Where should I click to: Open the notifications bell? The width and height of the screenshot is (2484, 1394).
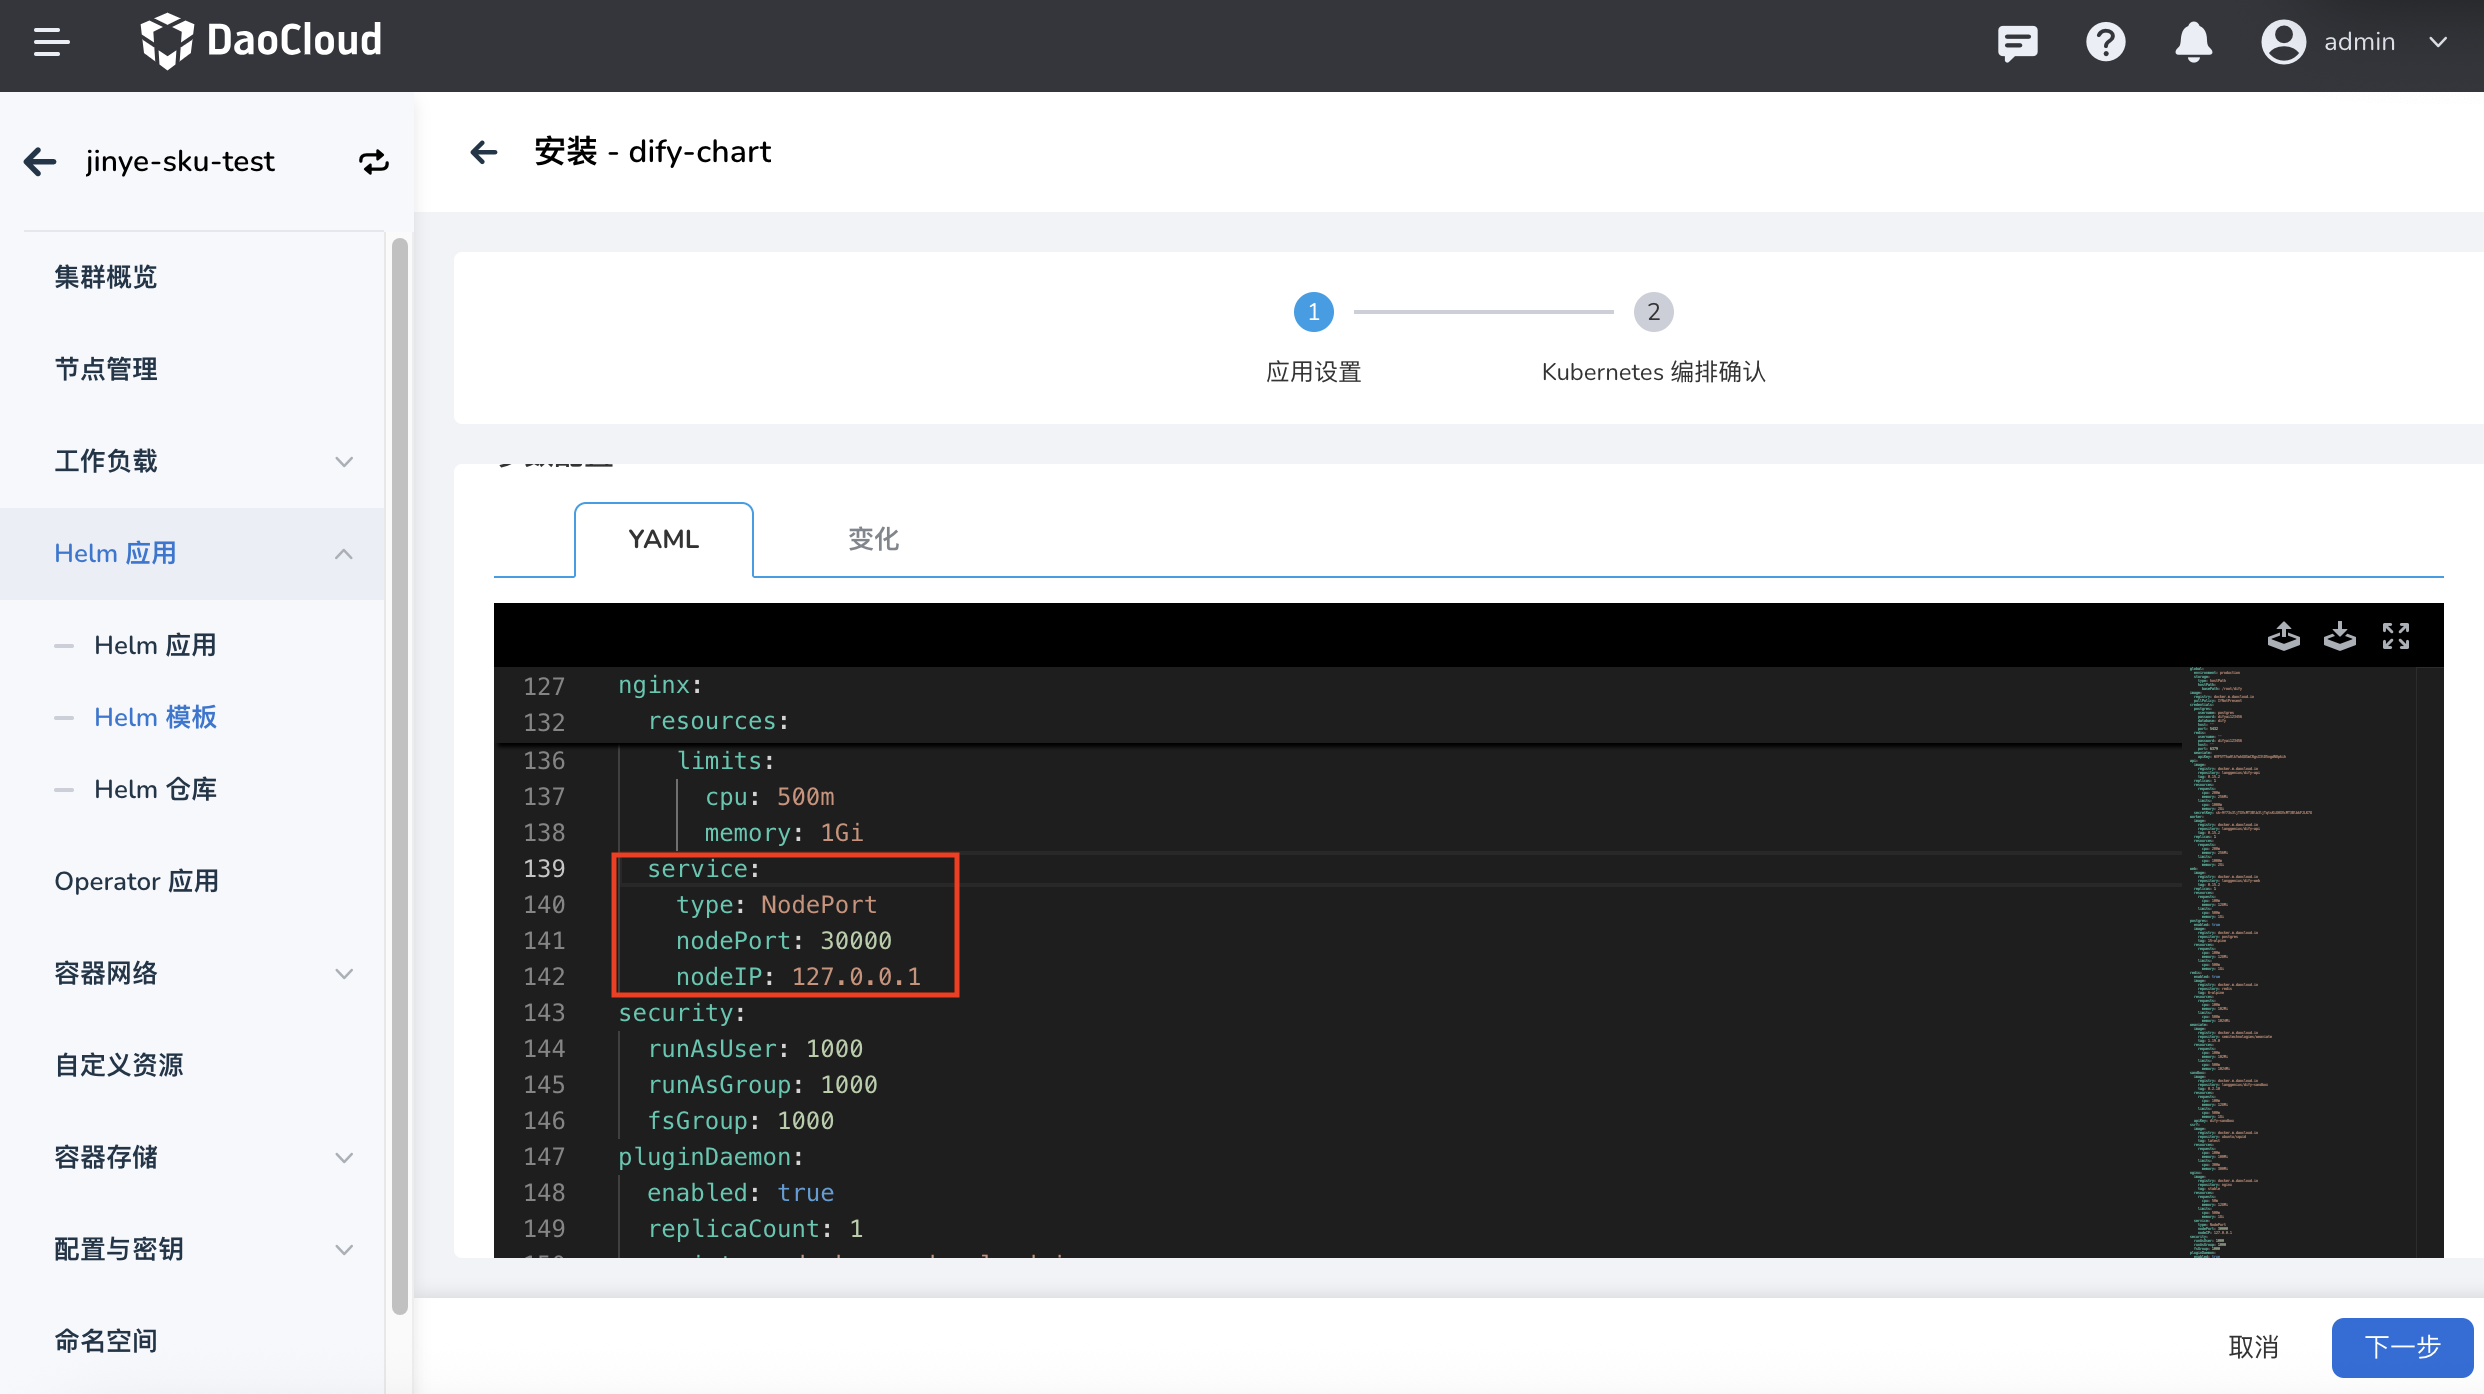[2193, 42]
